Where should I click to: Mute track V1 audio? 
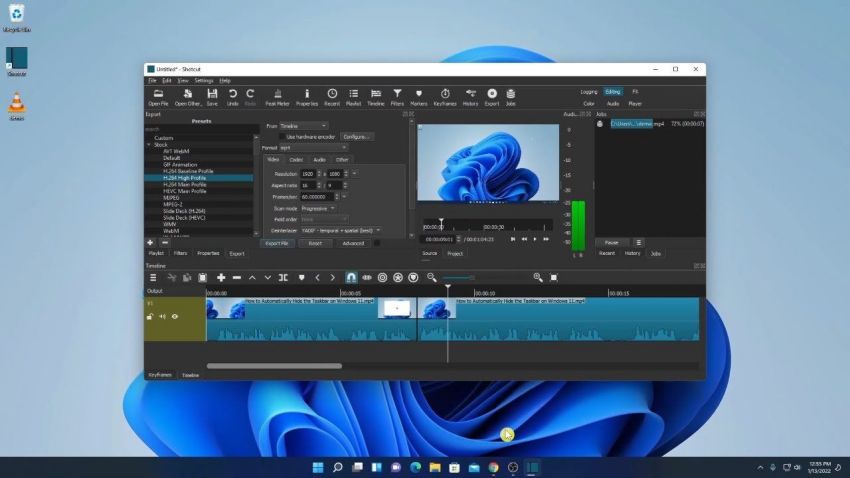tap(163, 316)
